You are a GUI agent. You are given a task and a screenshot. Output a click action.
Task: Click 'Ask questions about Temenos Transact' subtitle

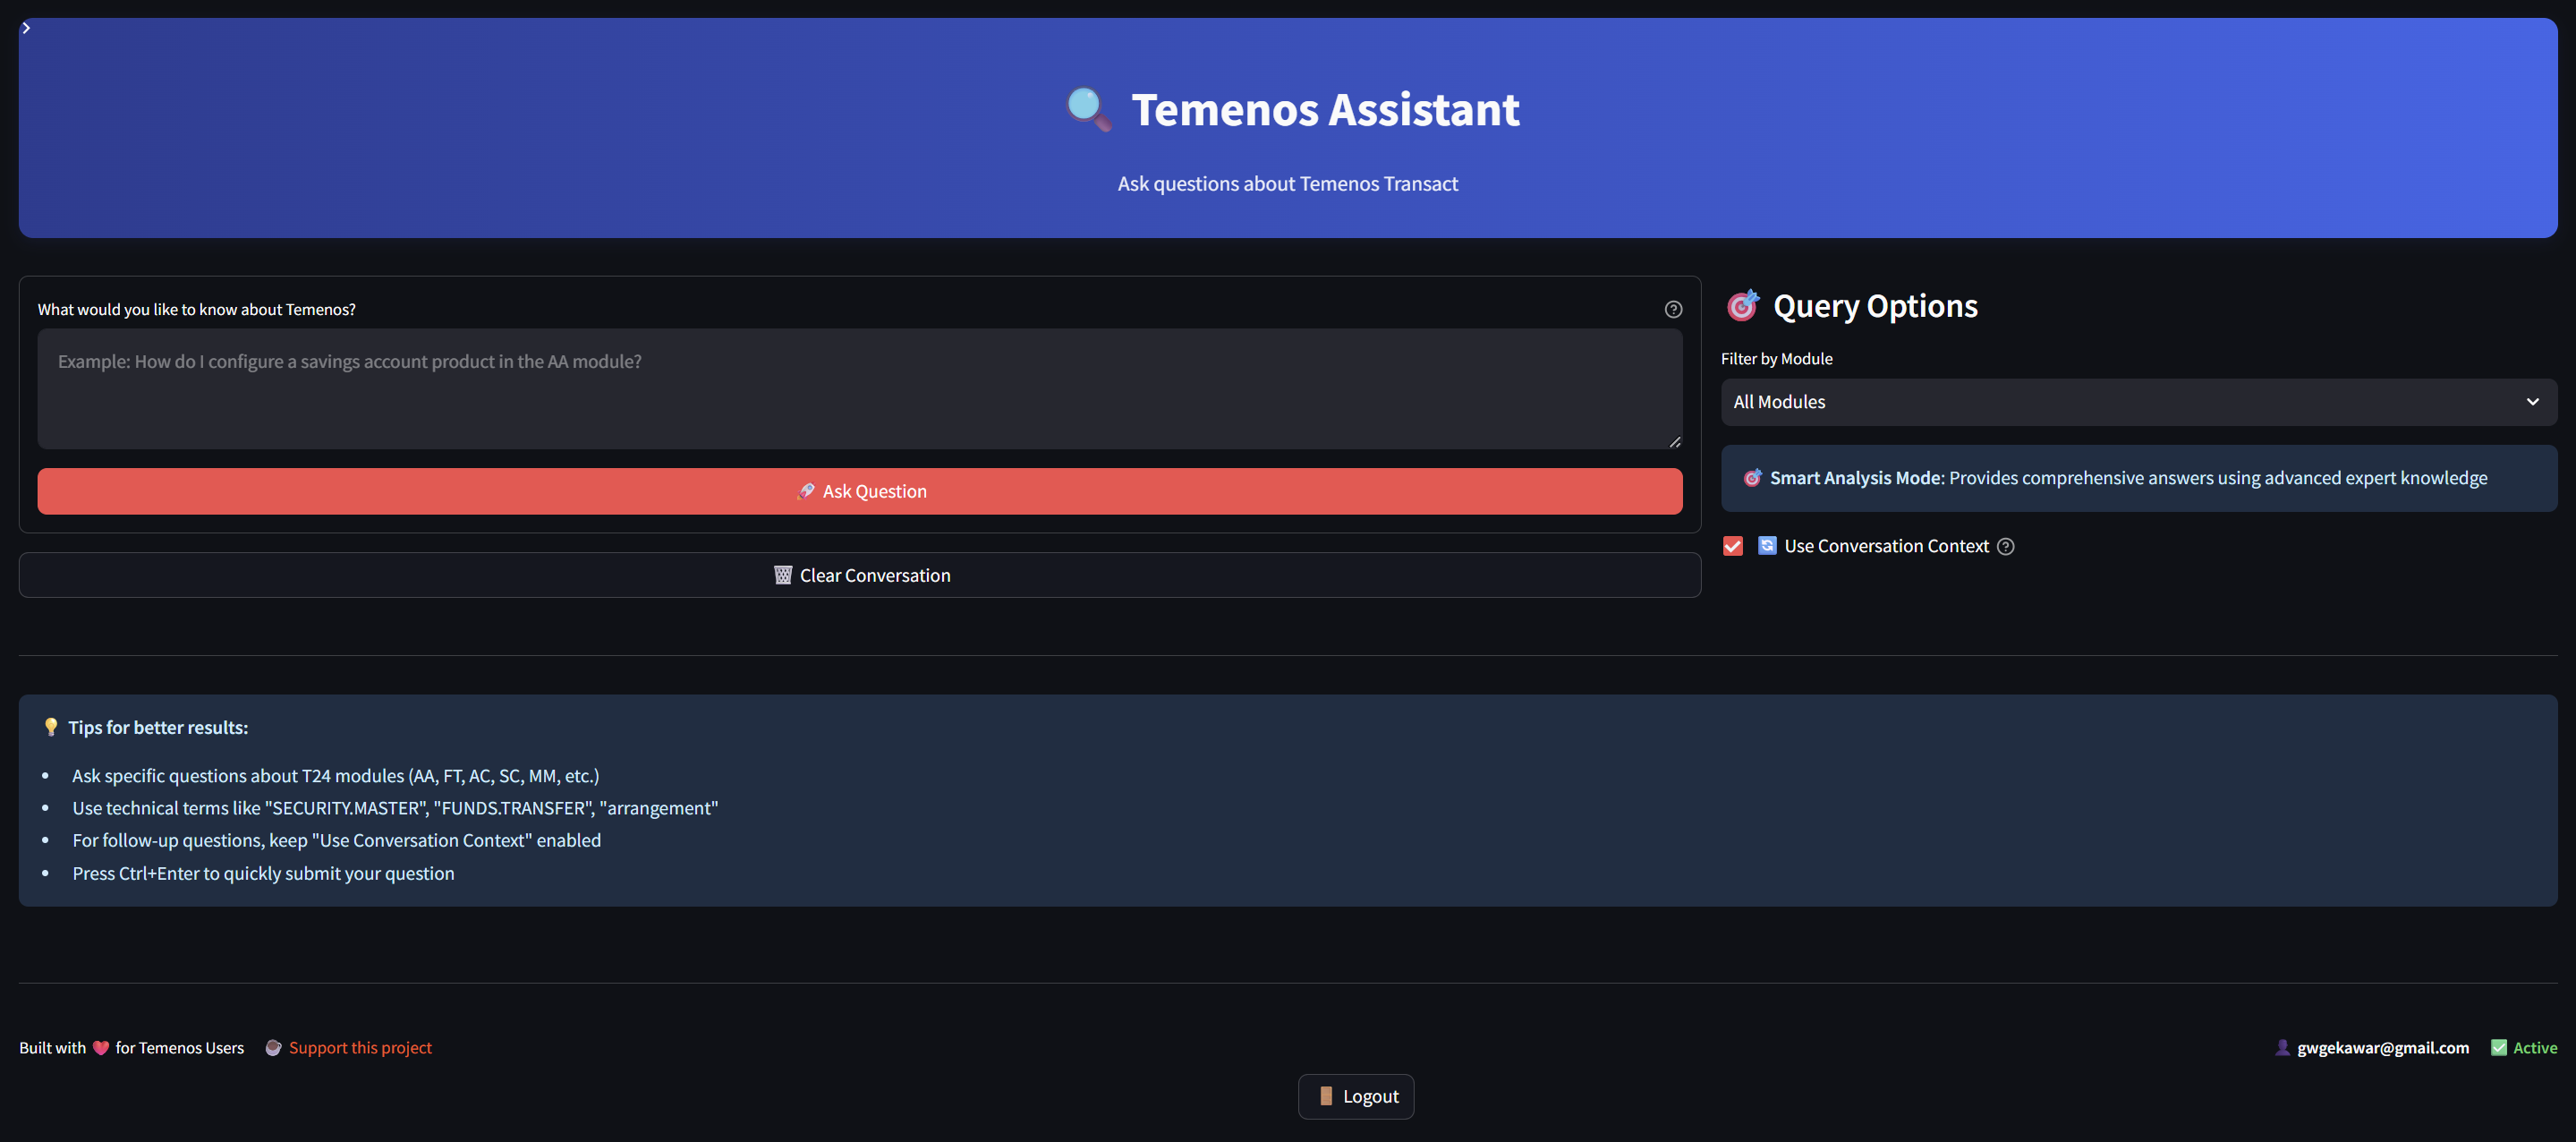point(1287,184)
